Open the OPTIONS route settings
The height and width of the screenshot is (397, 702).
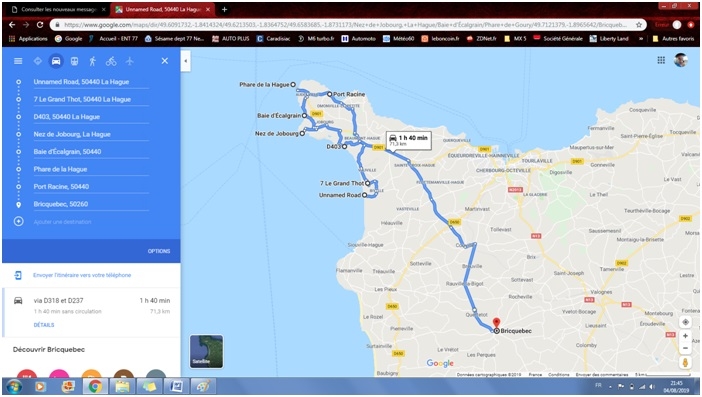coord(159,251)
